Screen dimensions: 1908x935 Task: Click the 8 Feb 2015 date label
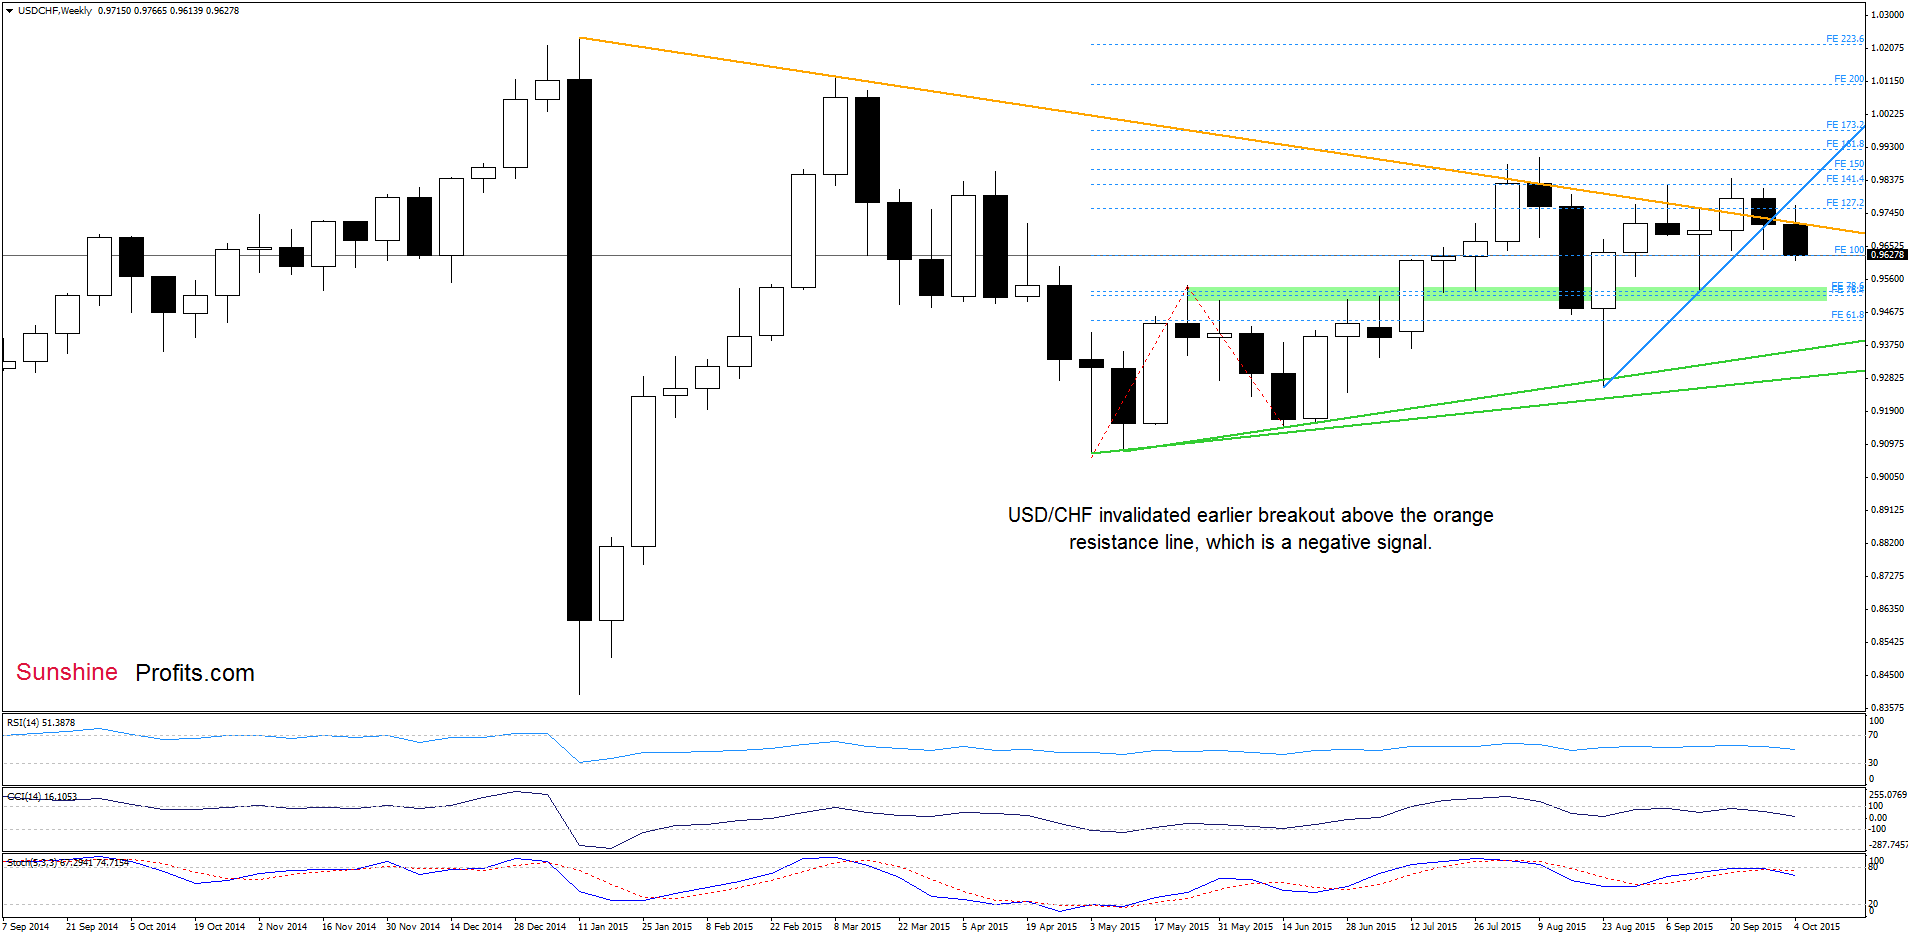(x=729, y=927)
